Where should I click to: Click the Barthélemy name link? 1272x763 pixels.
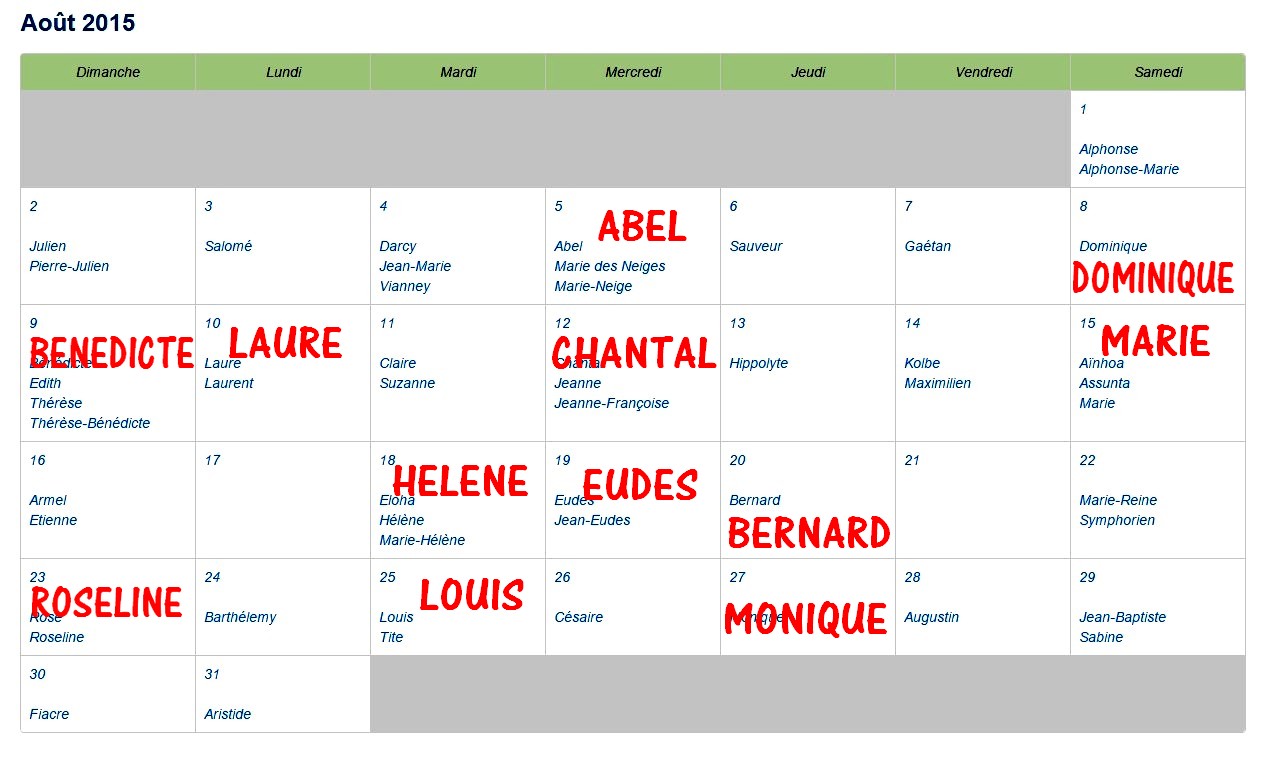pyautogui.click(x=240, y=617)
